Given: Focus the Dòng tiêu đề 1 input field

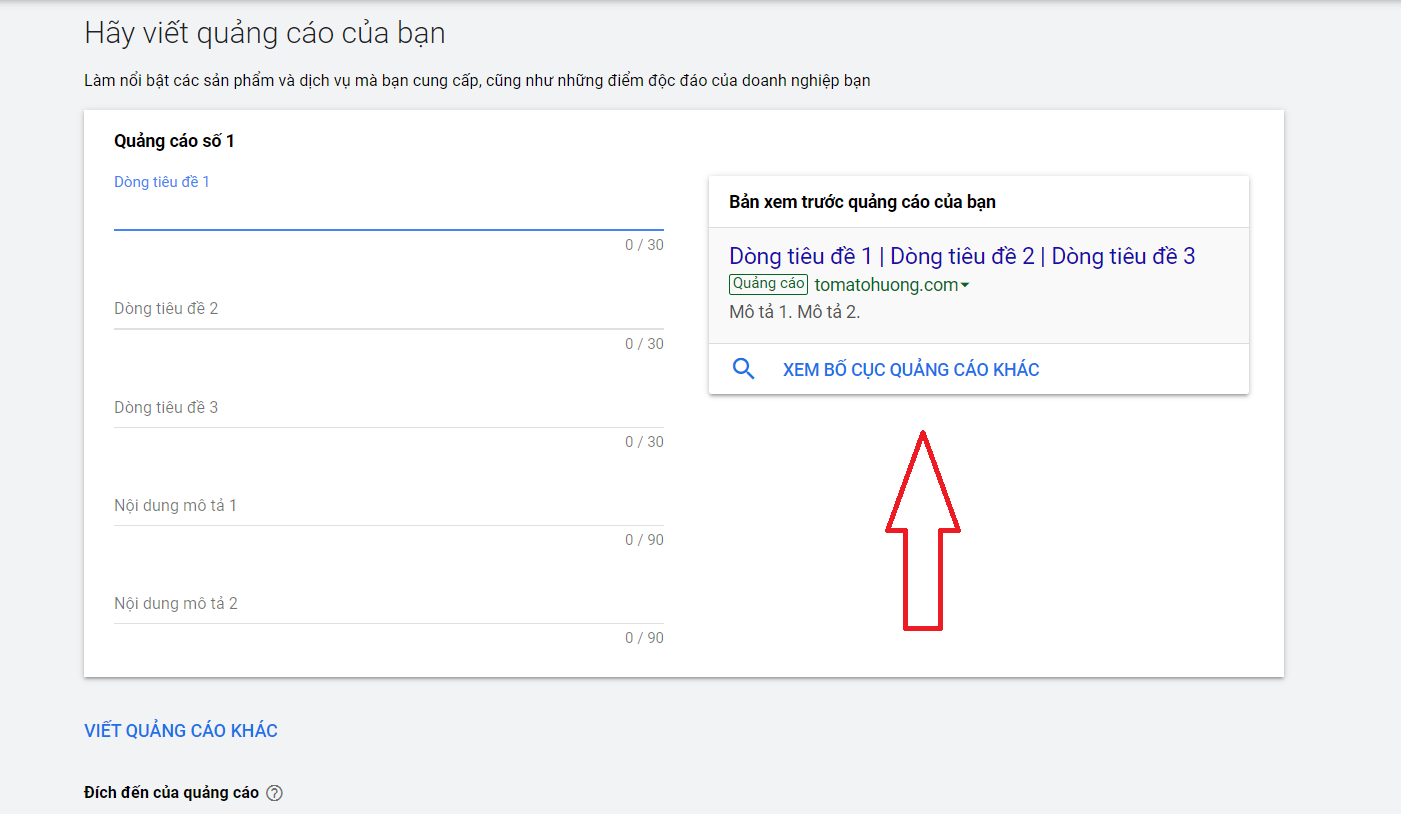Looking at the screenshot, I should (x=388, y=213).
